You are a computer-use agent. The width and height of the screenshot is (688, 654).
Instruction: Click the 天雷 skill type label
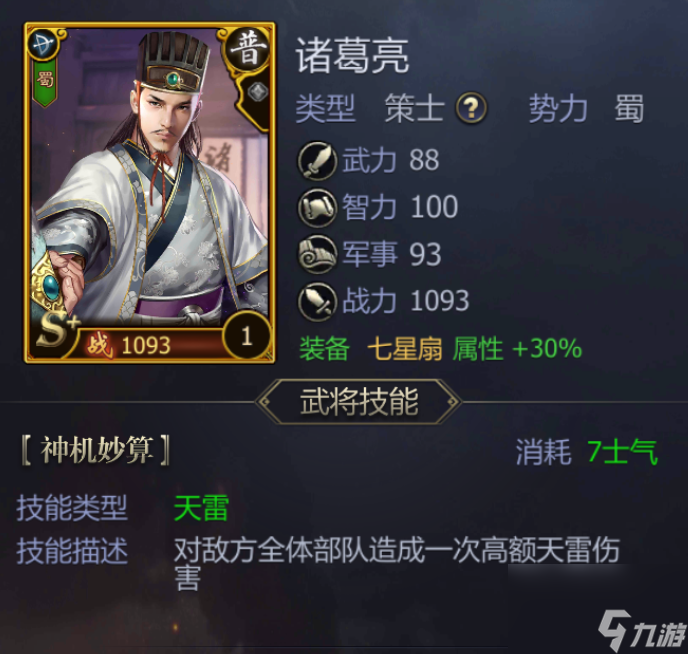pyautogui.click(x=201, y=508)
